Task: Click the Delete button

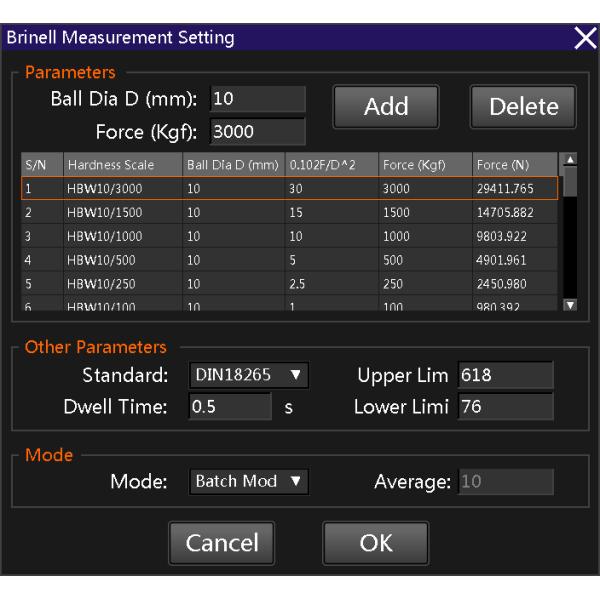Action: click(523, 108)
